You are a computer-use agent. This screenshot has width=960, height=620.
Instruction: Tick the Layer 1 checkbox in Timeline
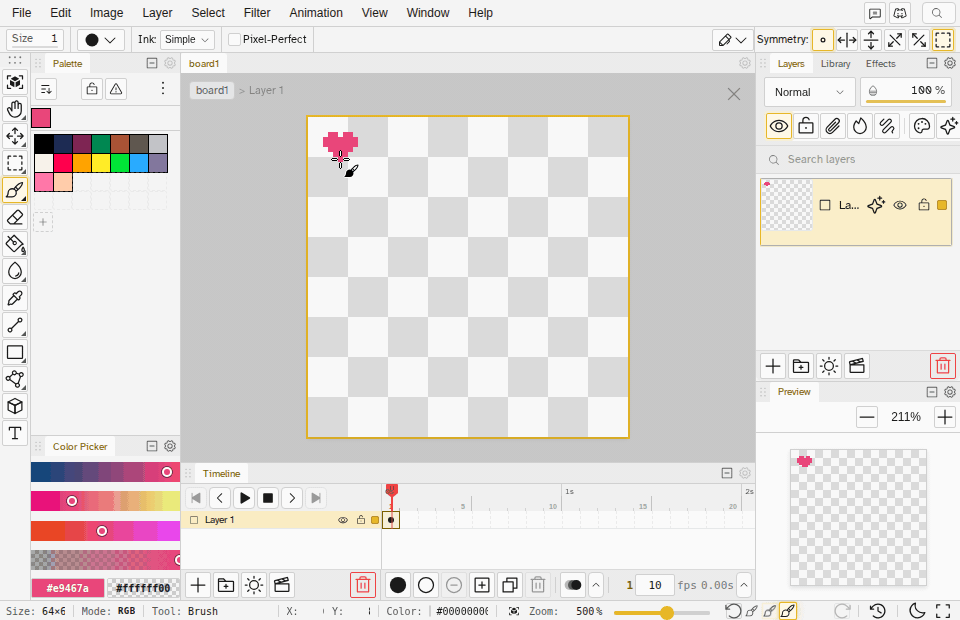(x=194, y=520)
